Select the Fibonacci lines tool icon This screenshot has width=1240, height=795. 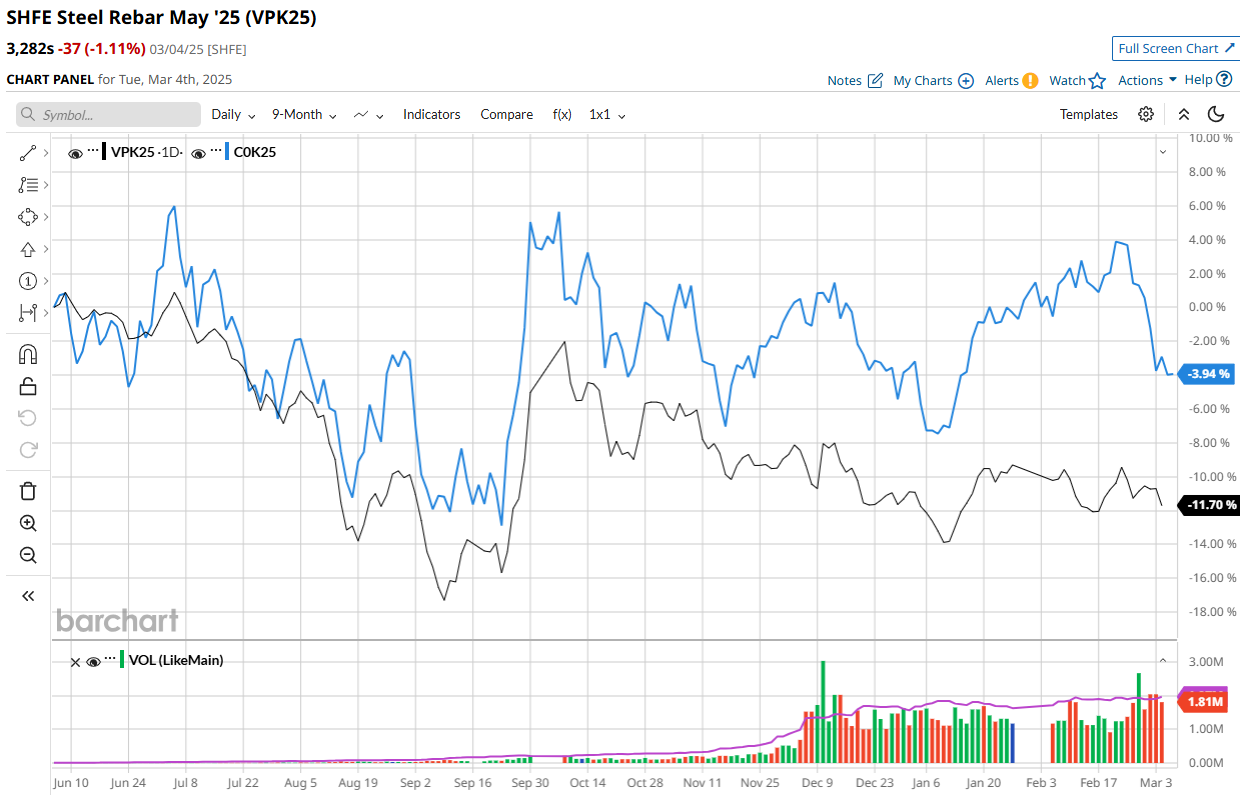pos(28,185)
